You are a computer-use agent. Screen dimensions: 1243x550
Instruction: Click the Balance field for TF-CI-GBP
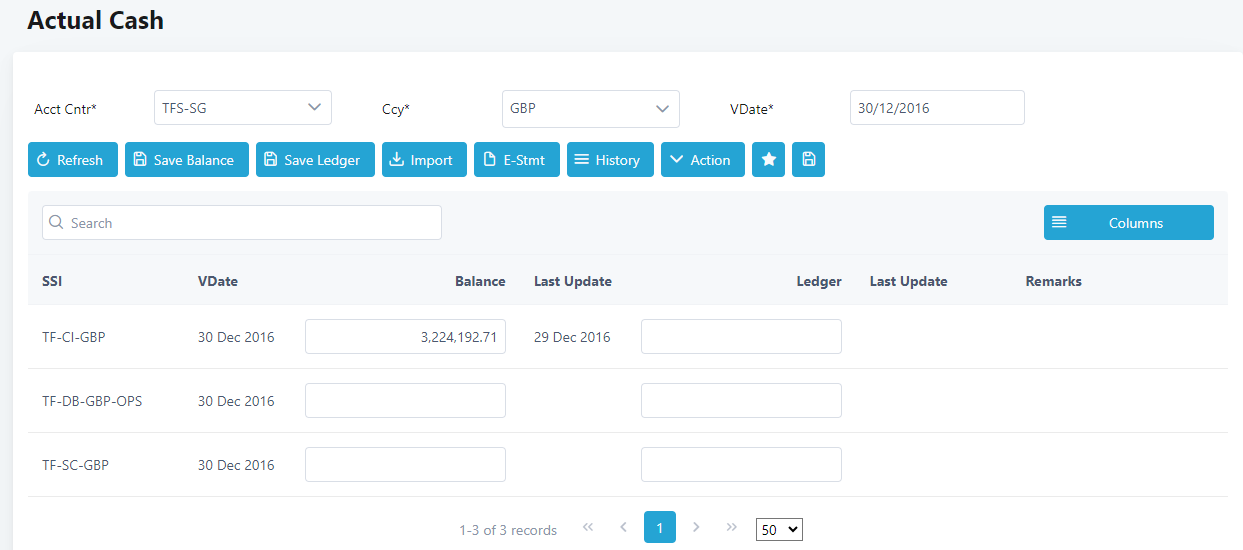405,337
